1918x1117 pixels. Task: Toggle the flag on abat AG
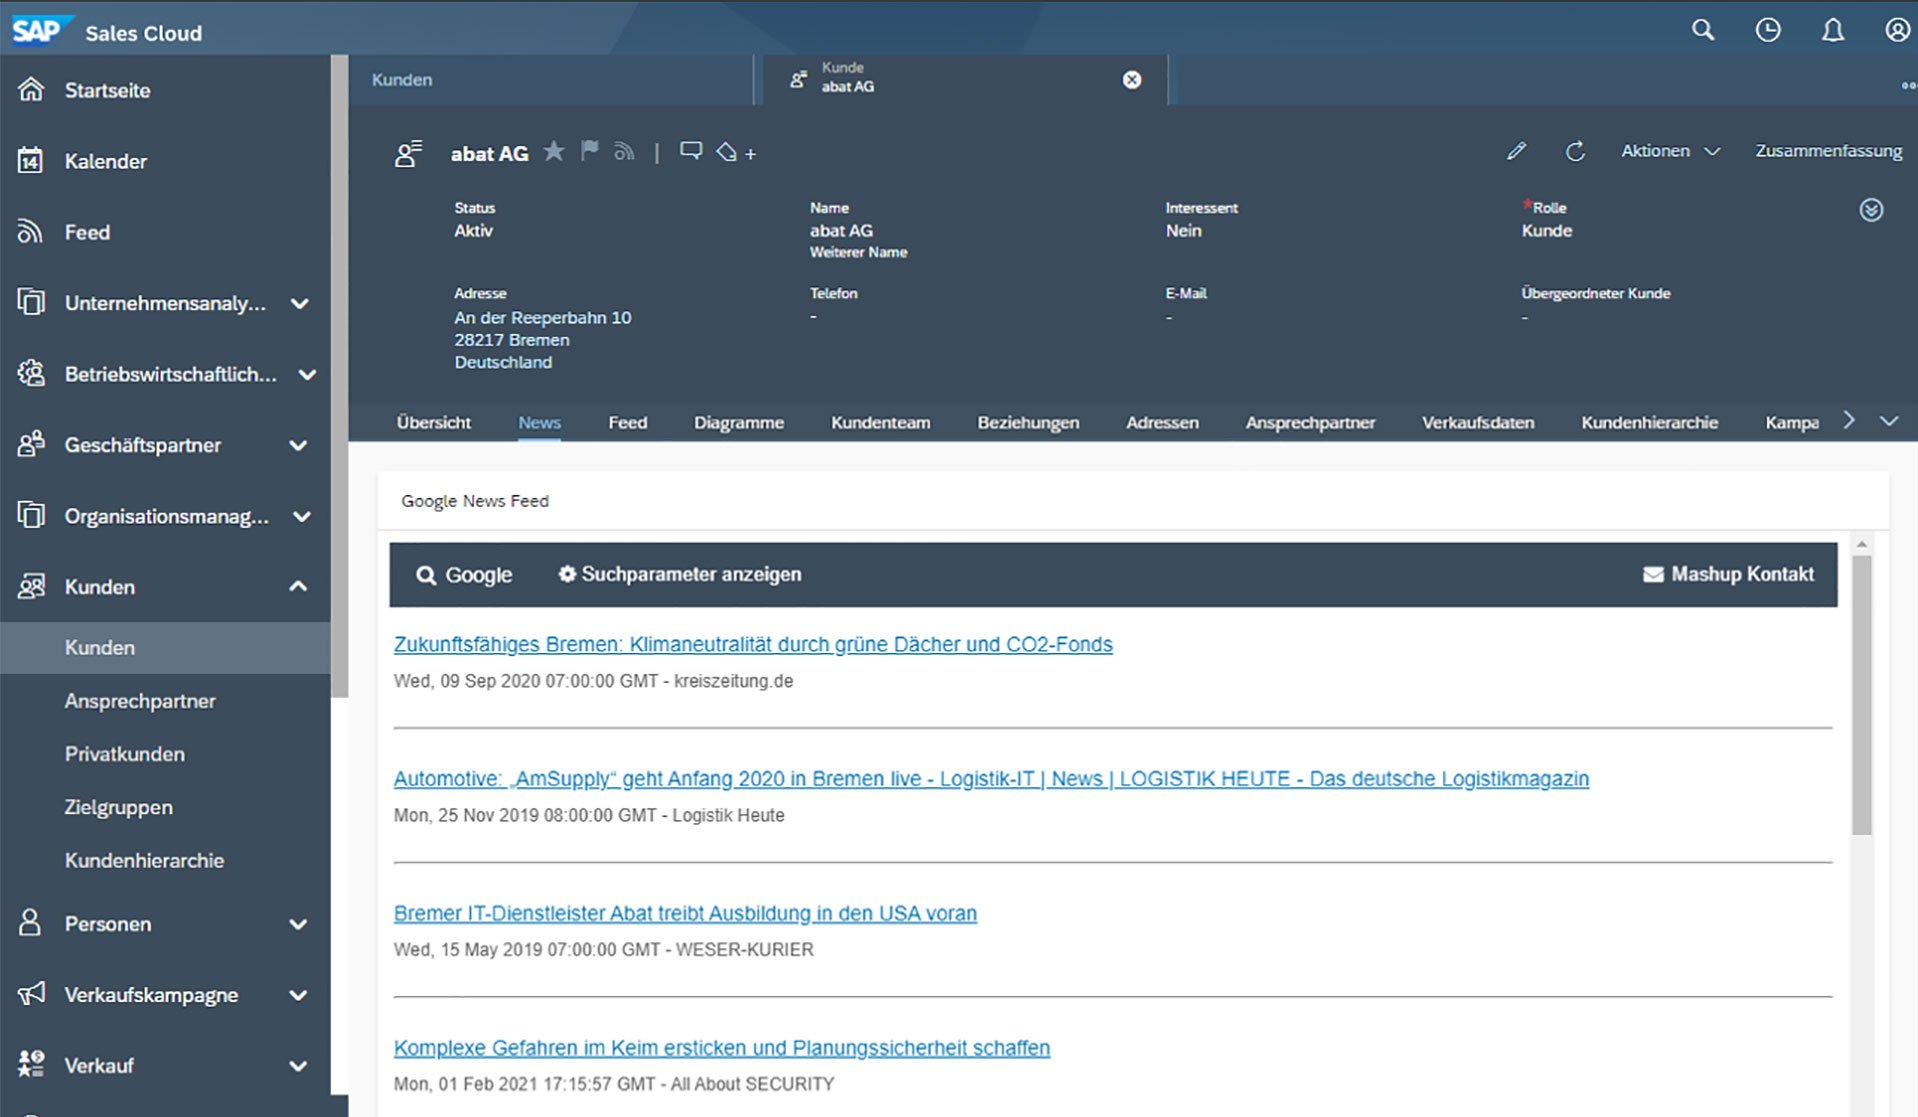click(590, 151)
